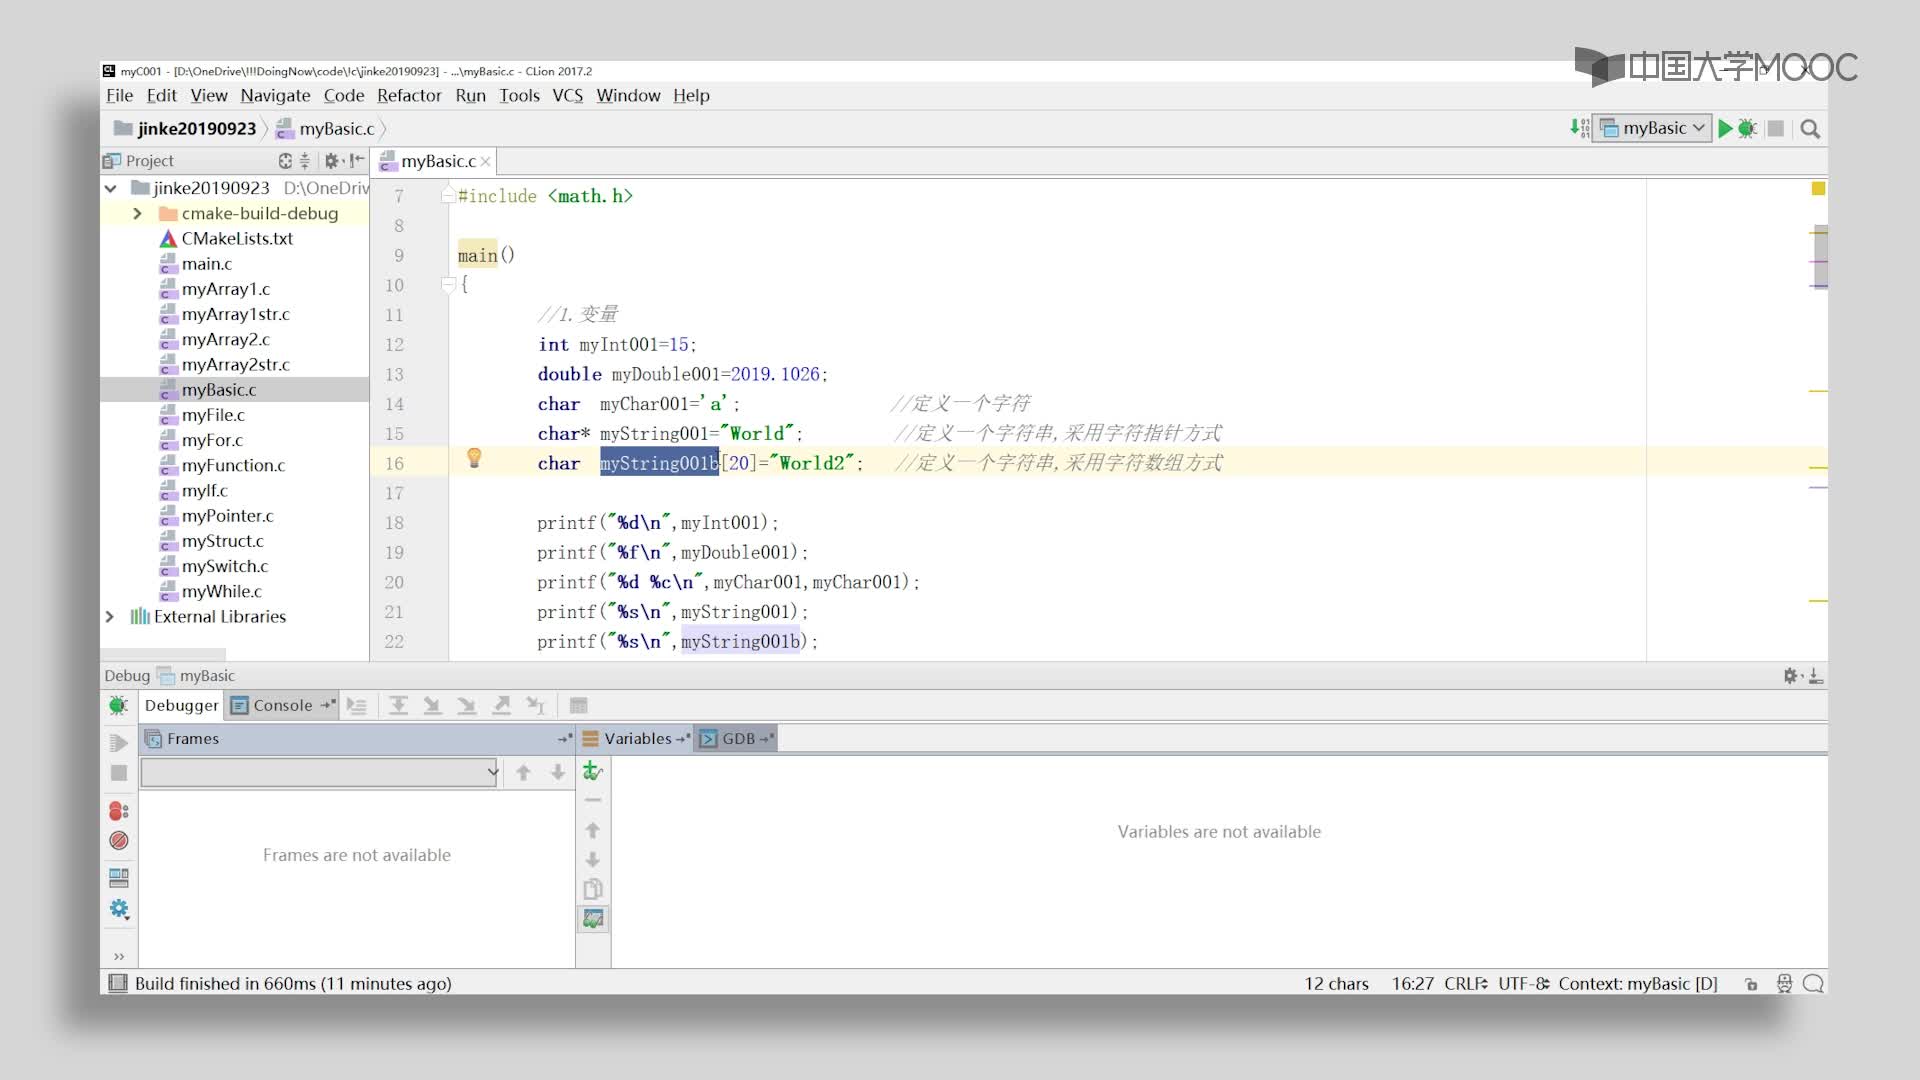Open the Navigate menu
The image size is (1920, 1080).
[x=275, y=96]
